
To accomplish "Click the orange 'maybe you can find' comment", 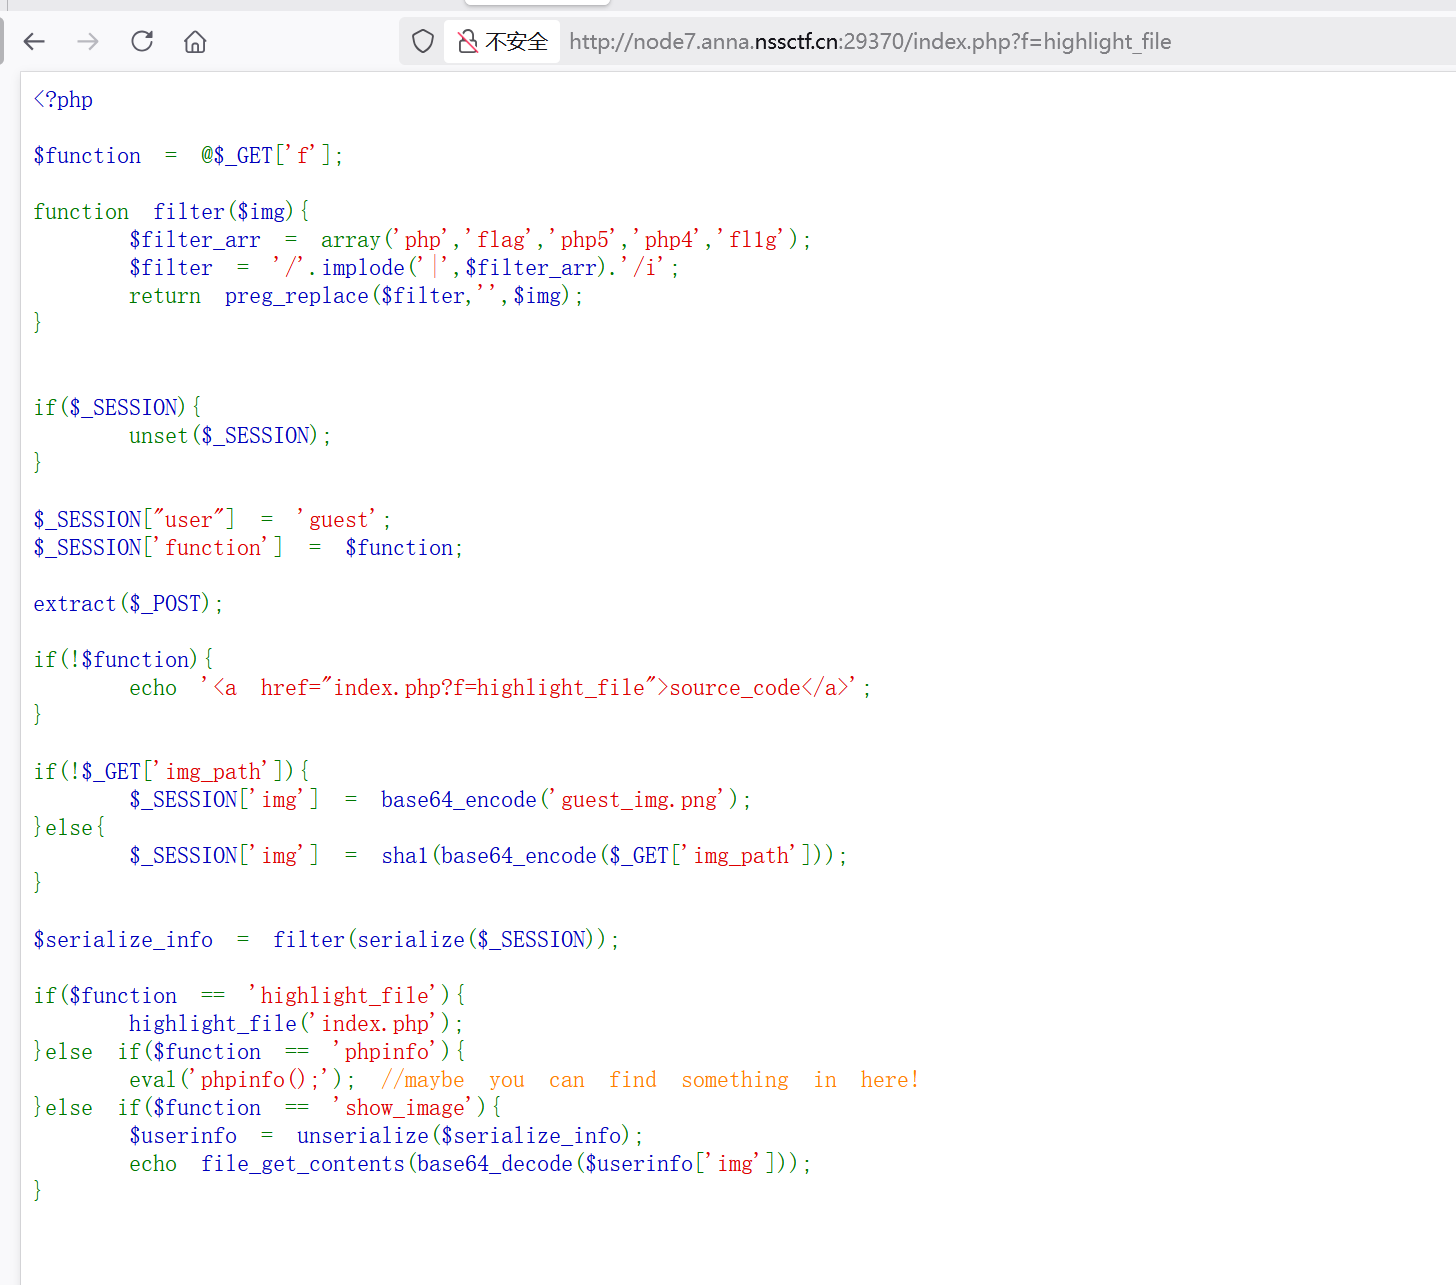I will coord(649,1079).
